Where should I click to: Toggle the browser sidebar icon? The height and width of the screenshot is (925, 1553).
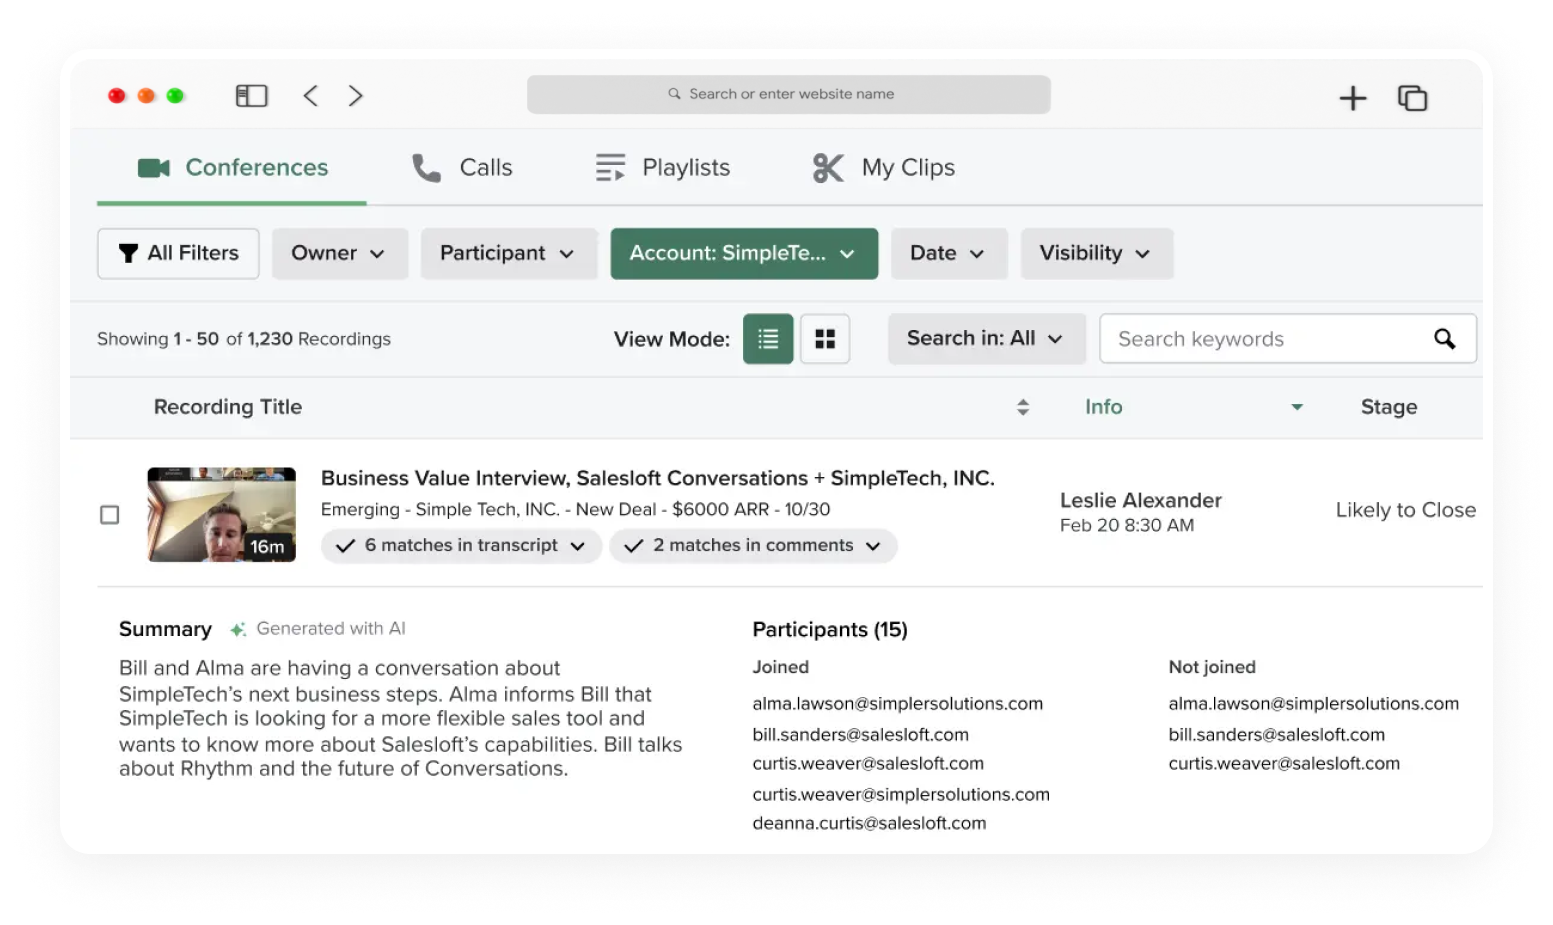251,96
